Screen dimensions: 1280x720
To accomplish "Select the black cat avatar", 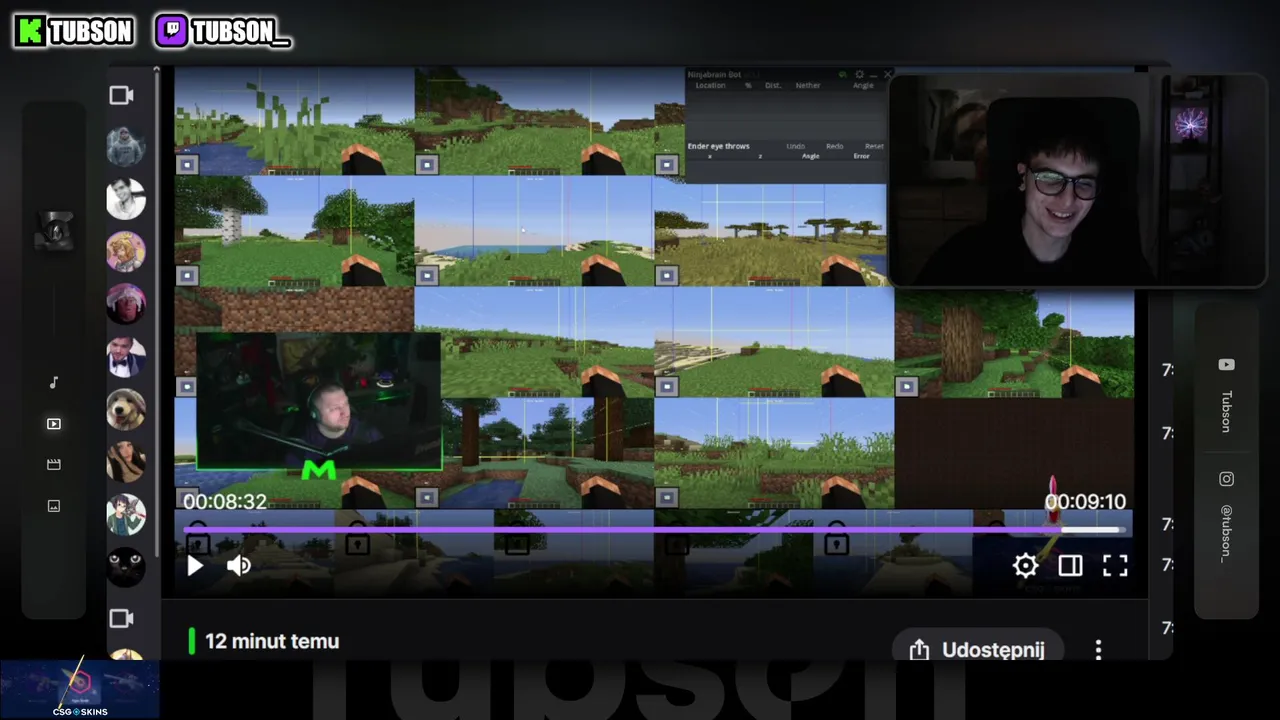I will (x=126, y=567).
